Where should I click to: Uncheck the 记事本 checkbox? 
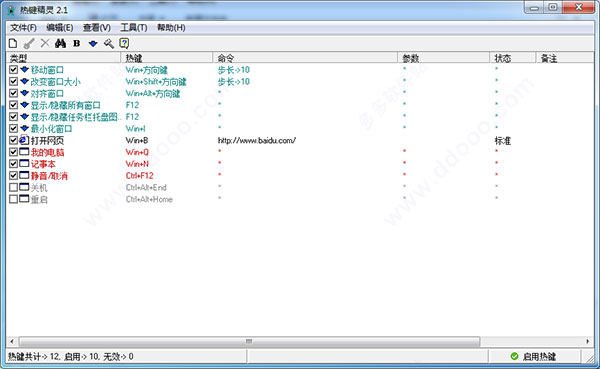point(13,164)
